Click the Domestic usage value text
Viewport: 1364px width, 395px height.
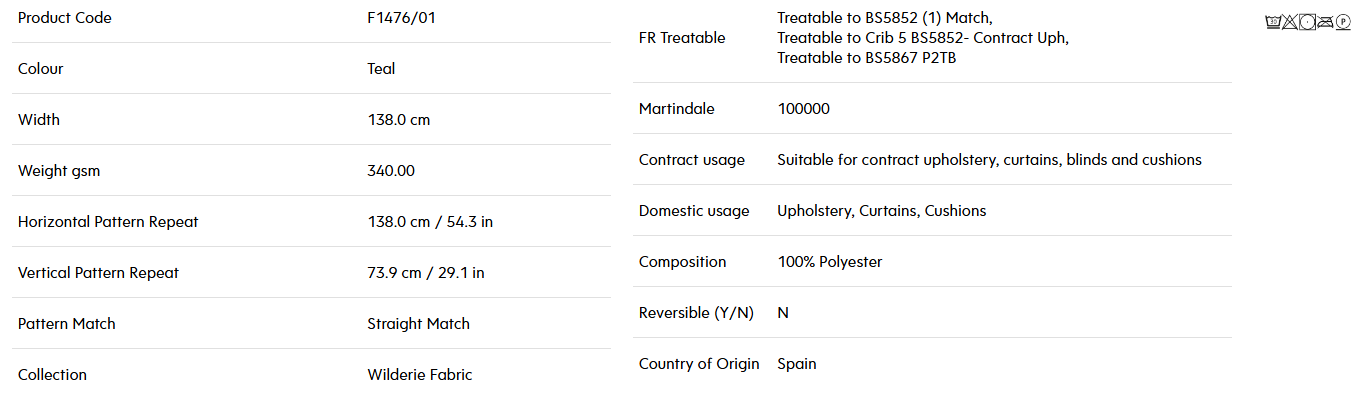(882, 211)
